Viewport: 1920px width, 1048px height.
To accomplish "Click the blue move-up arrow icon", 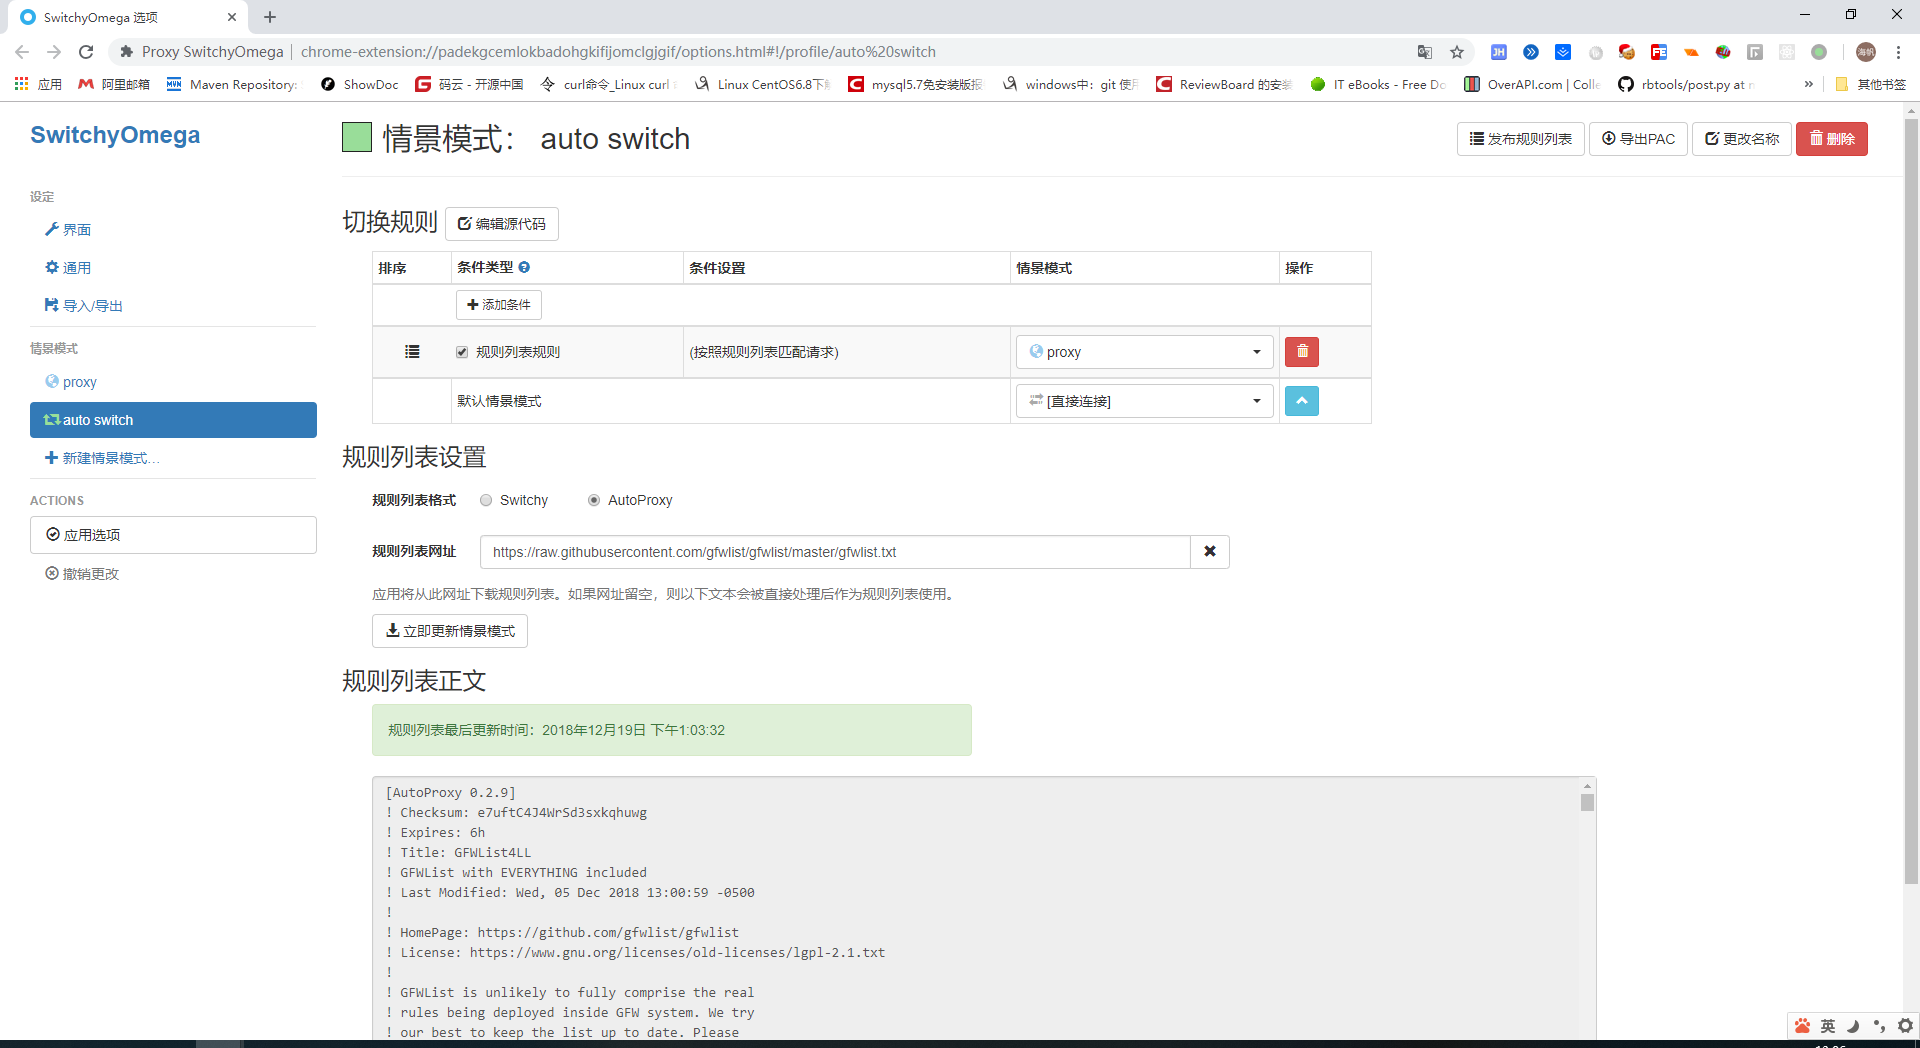I will [1301, 400].
